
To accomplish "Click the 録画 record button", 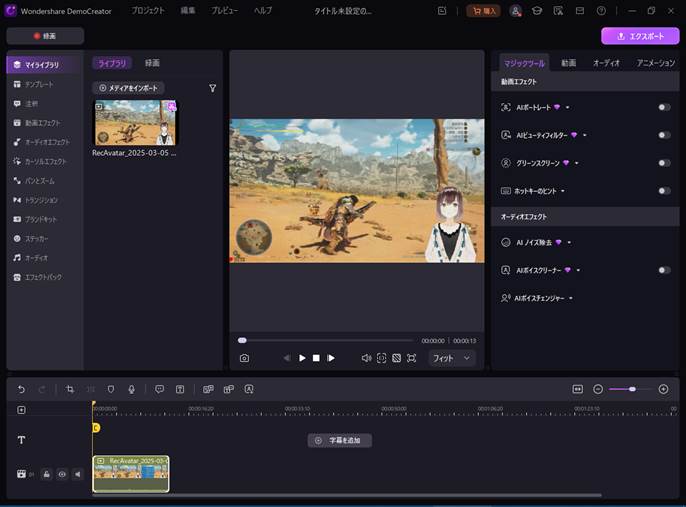I will [x=45, y=36].
